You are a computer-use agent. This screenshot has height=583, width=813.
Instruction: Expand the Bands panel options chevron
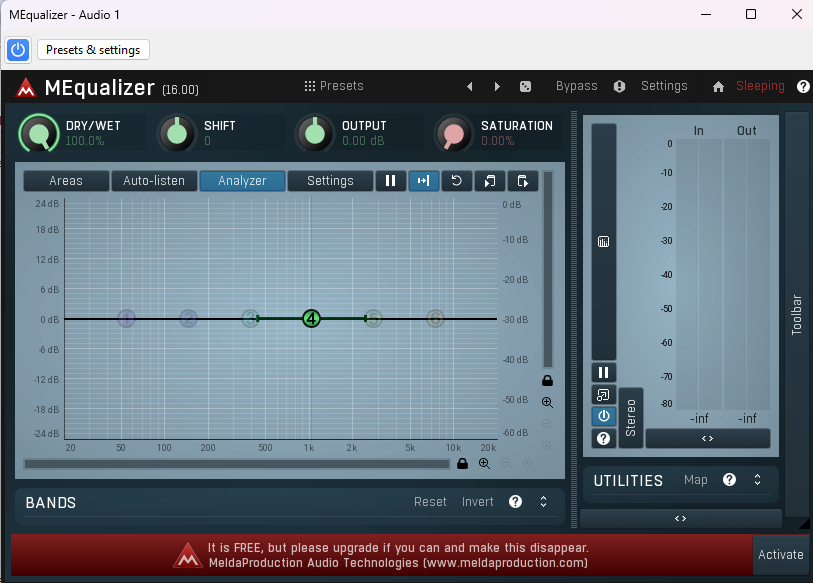pos(543,501)
